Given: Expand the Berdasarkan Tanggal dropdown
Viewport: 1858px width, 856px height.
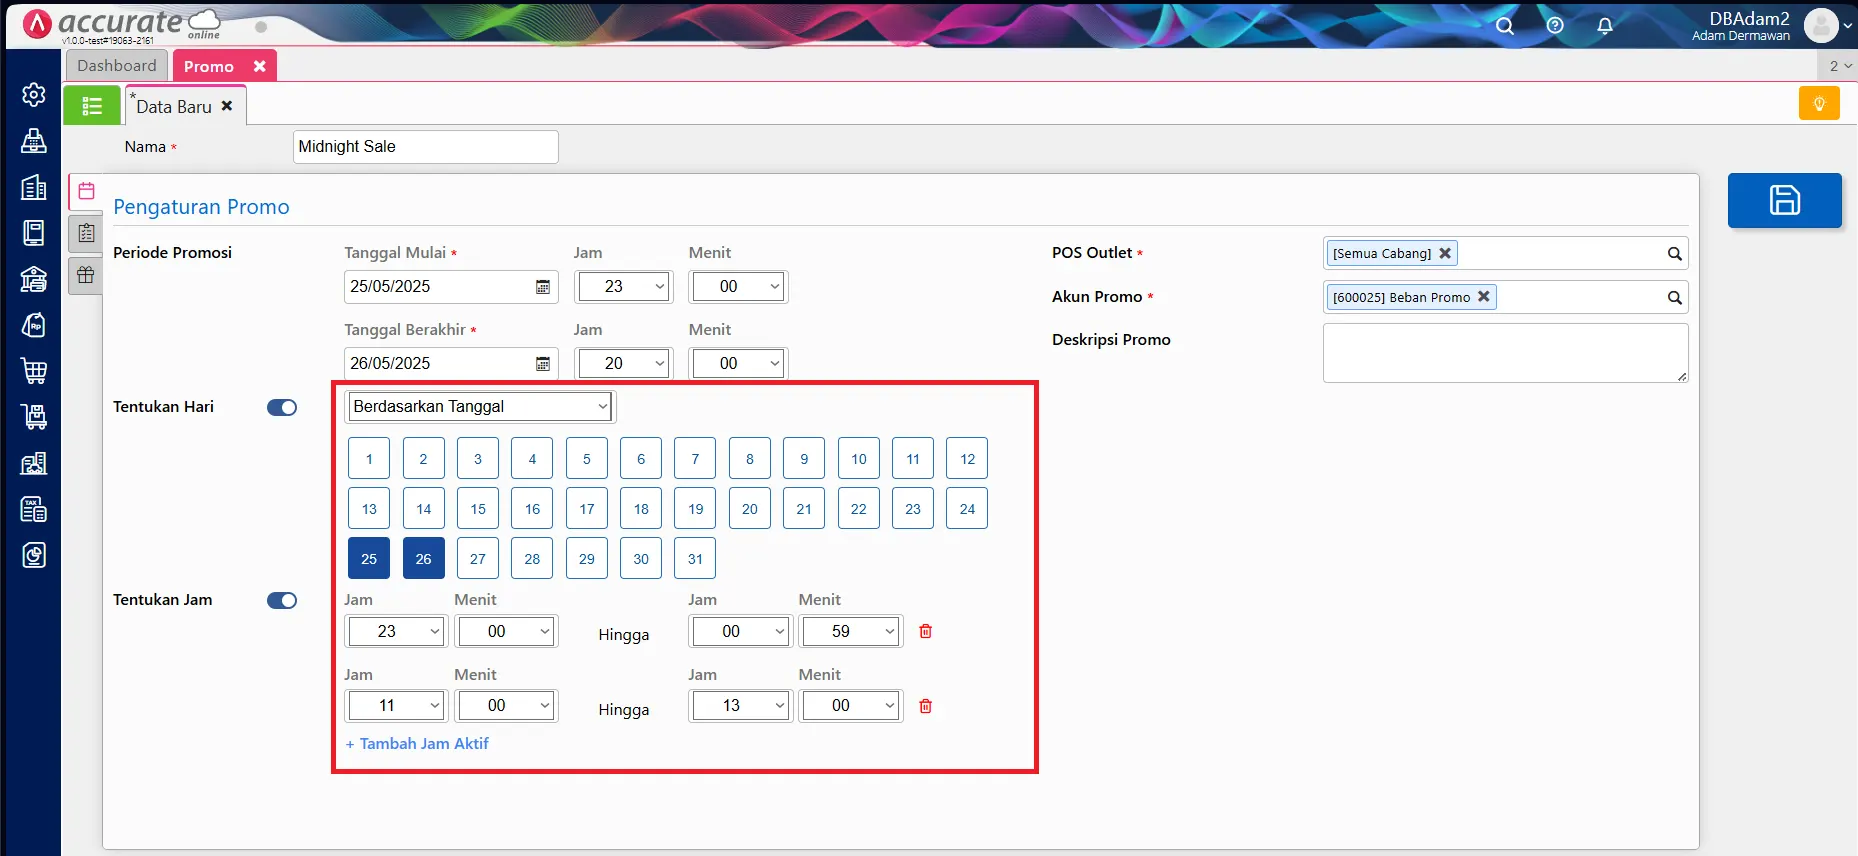Looking at the screenshot, I should tap(480, 407).
